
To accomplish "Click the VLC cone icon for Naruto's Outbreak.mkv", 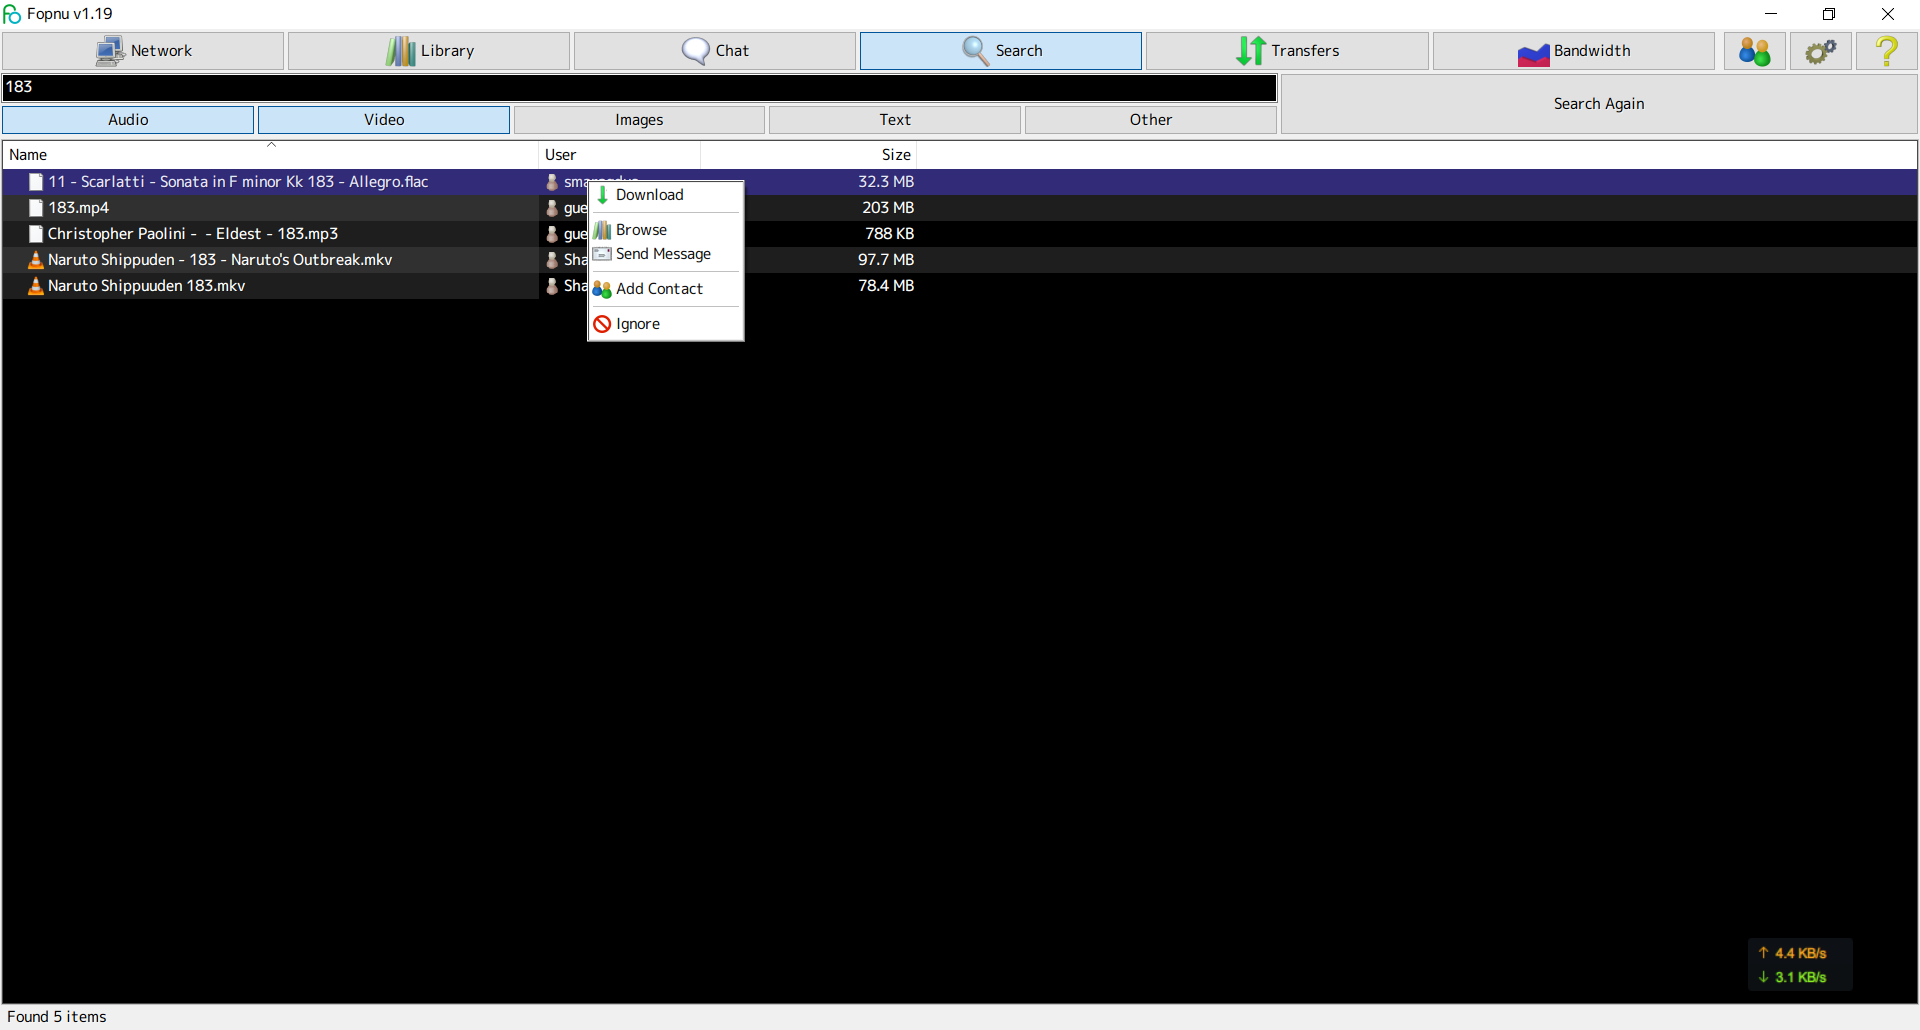I will [36, 260].
